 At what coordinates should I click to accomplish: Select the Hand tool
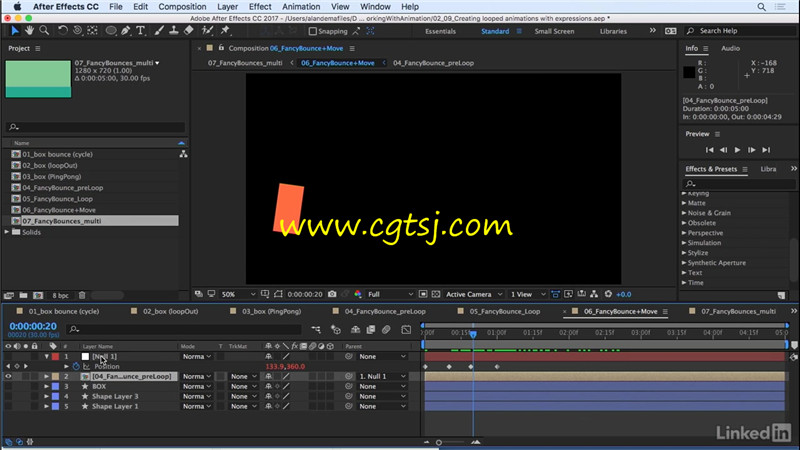[x=29, y=31]
